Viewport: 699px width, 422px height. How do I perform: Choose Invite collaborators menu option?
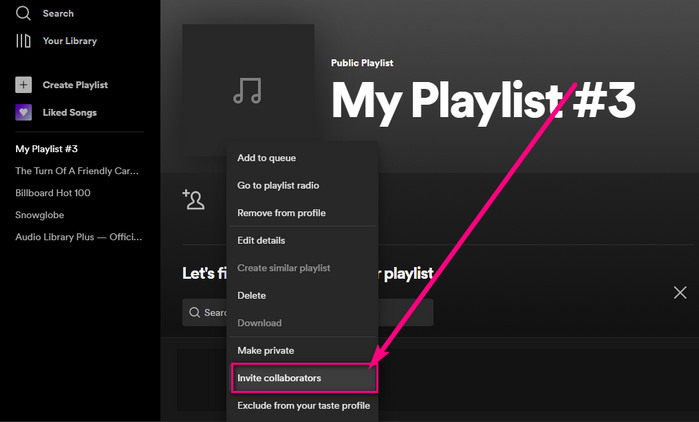(x=304, y=378)
